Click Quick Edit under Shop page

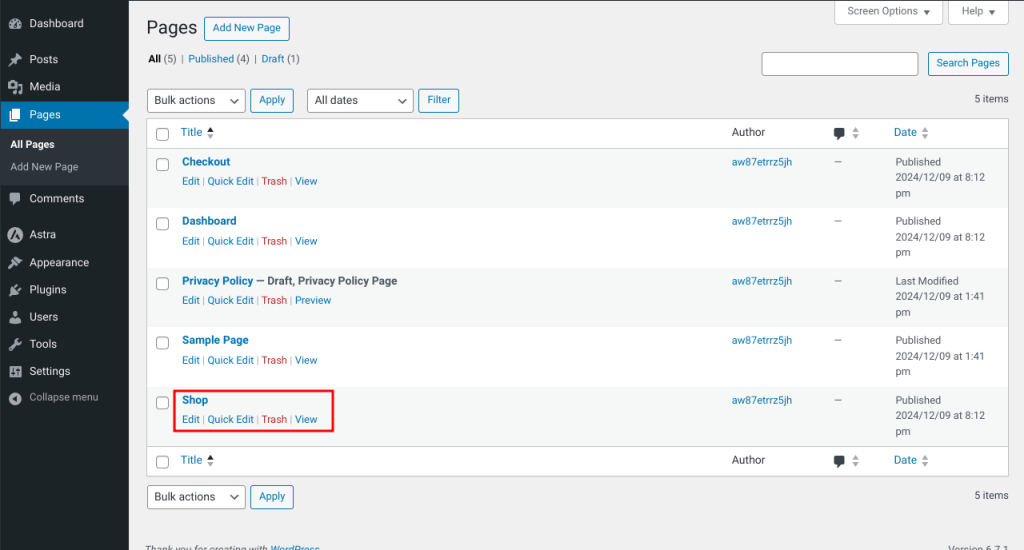tap(230, 420)
